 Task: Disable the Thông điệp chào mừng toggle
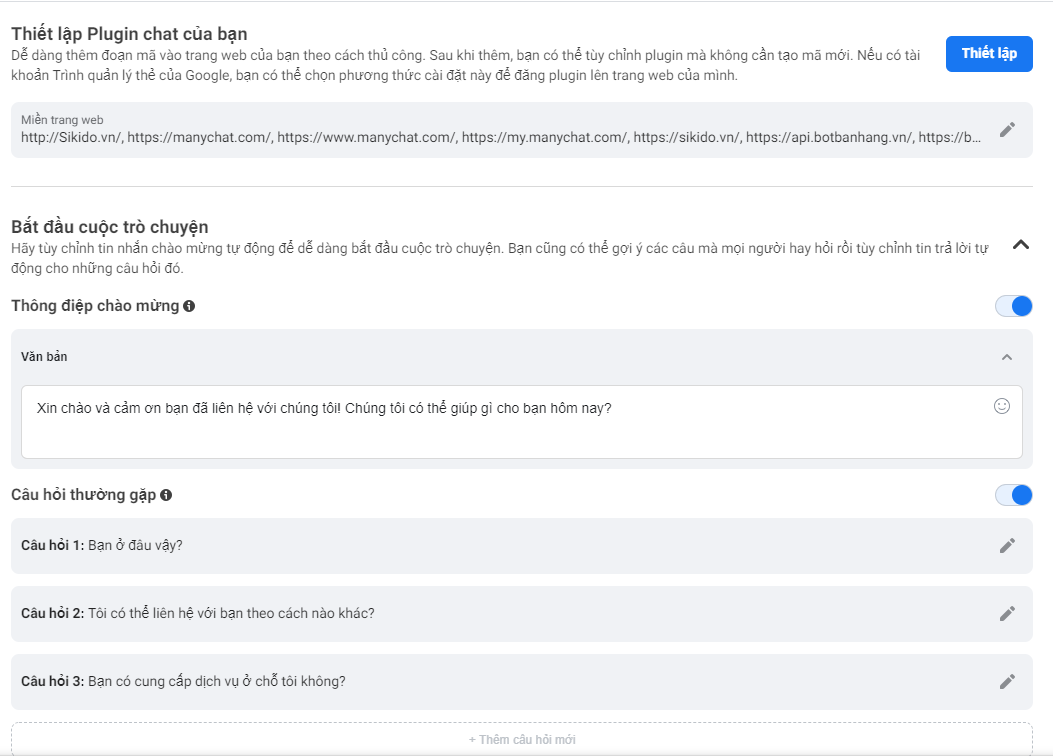(1013, 306)
